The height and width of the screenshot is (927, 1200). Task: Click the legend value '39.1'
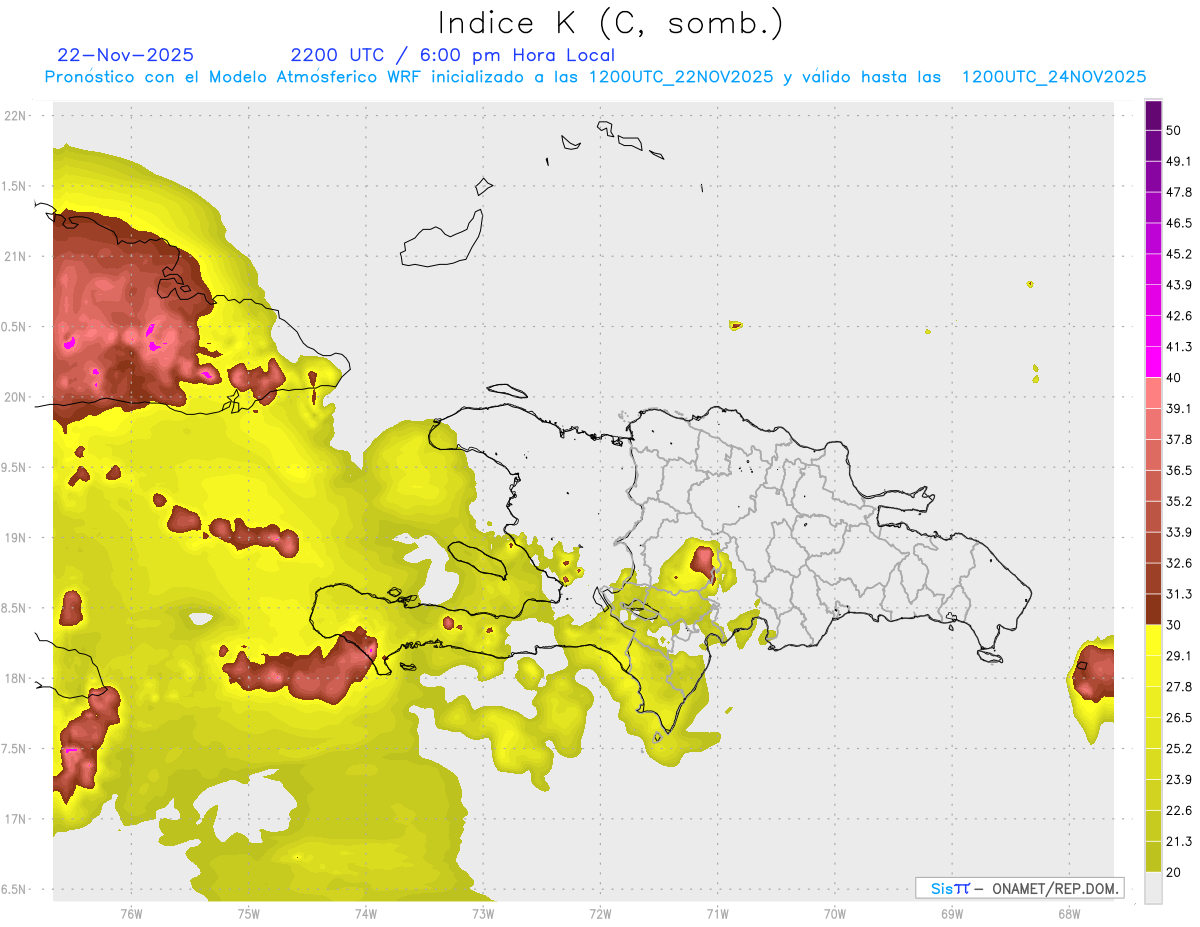click(x=1179, y=408)
